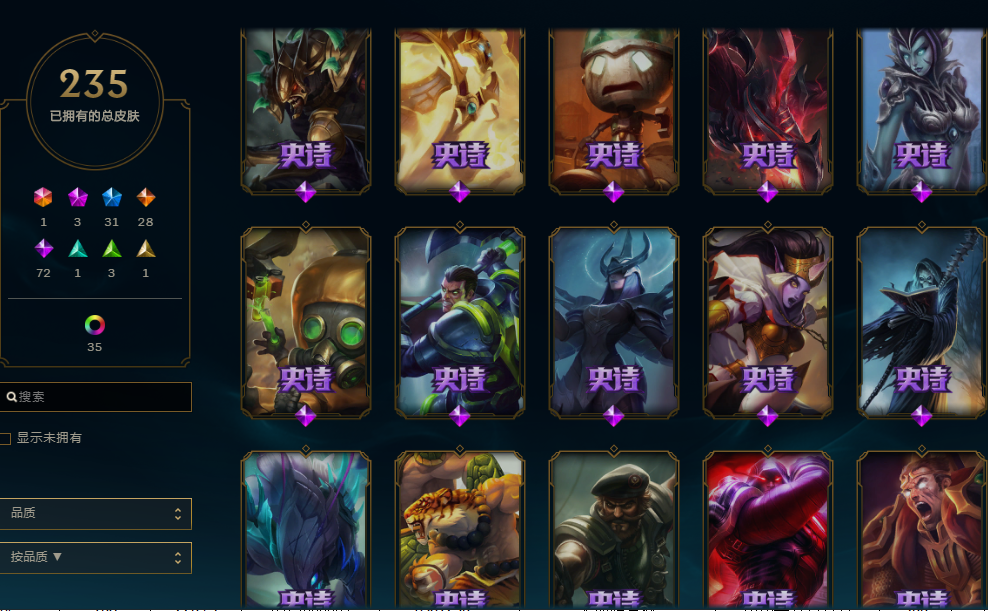
Task: Open the tiger warrior skin card
Action: pyautogui.click(x=460, y=529)
